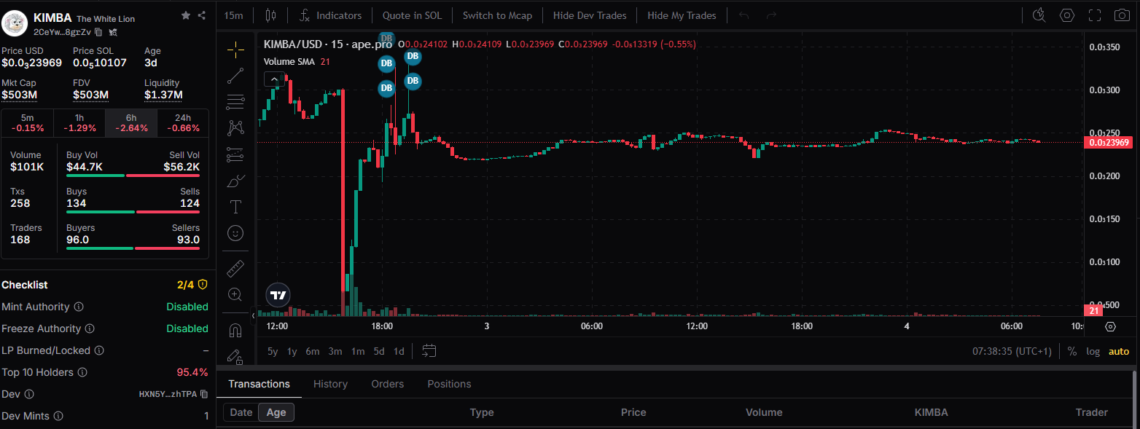Enter fullscreen chart mode
This screenshot has width=1140, height=429.
tap(1095, 15)
